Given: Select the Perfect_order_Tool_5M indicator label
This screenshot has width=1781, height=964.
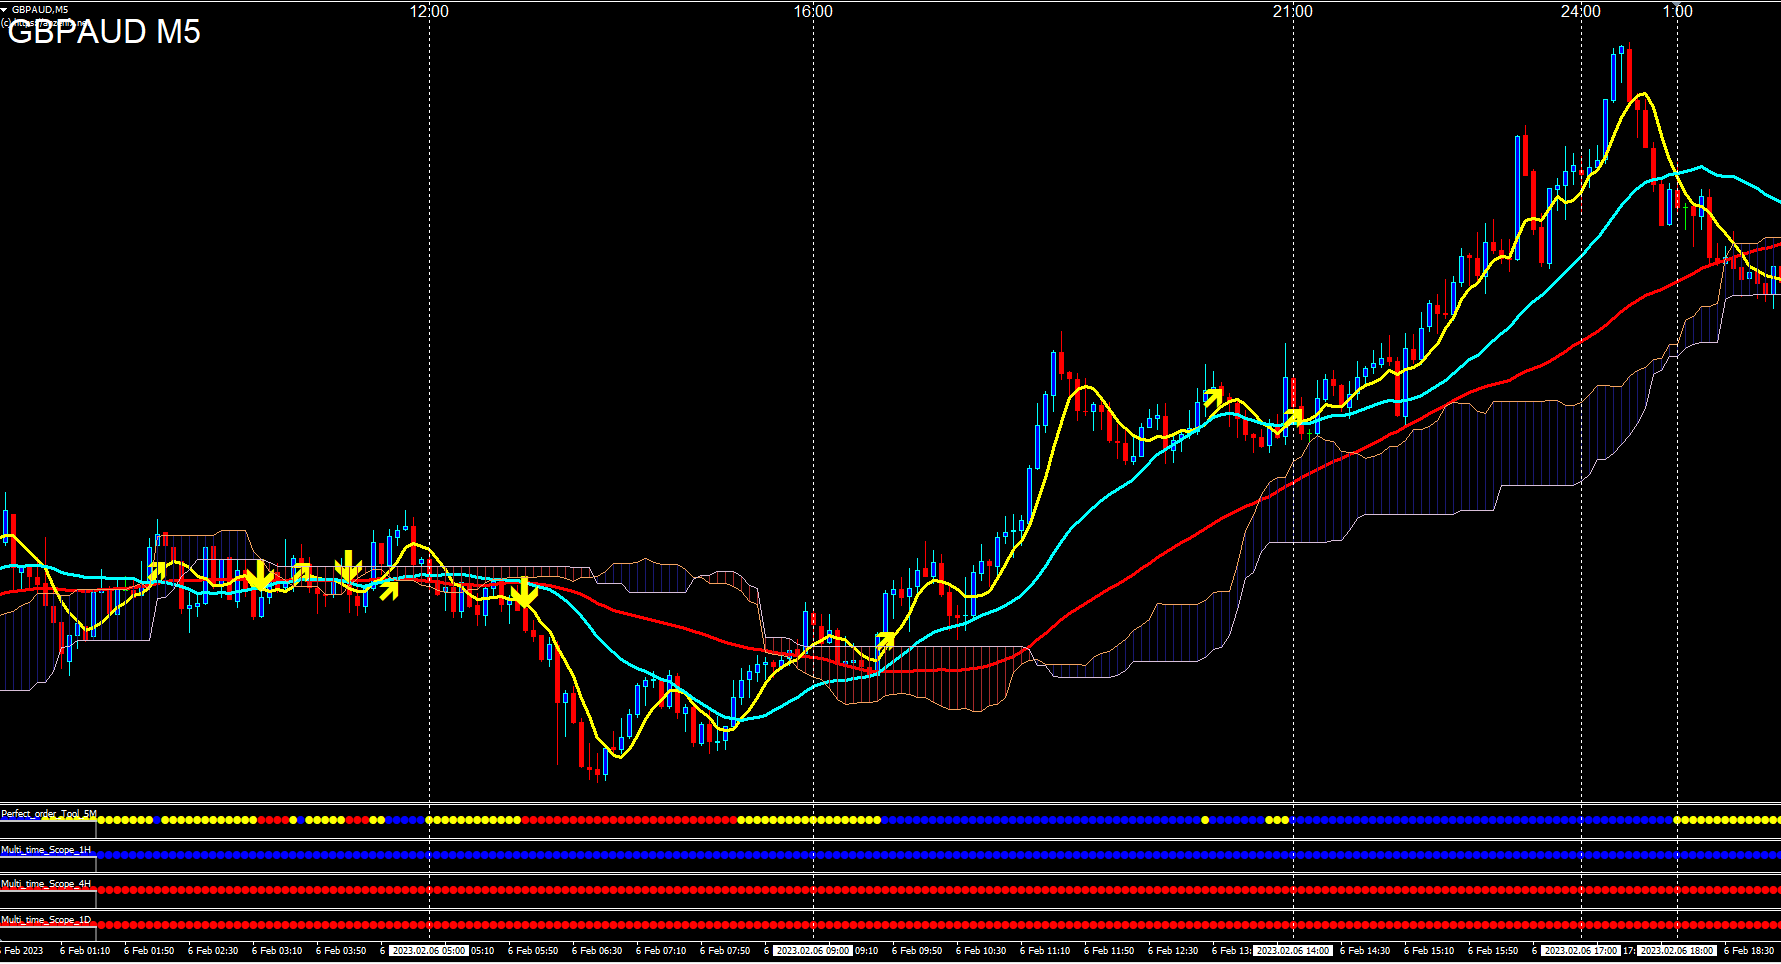Looking at the screenshot, I should click(x=48, y=814).
